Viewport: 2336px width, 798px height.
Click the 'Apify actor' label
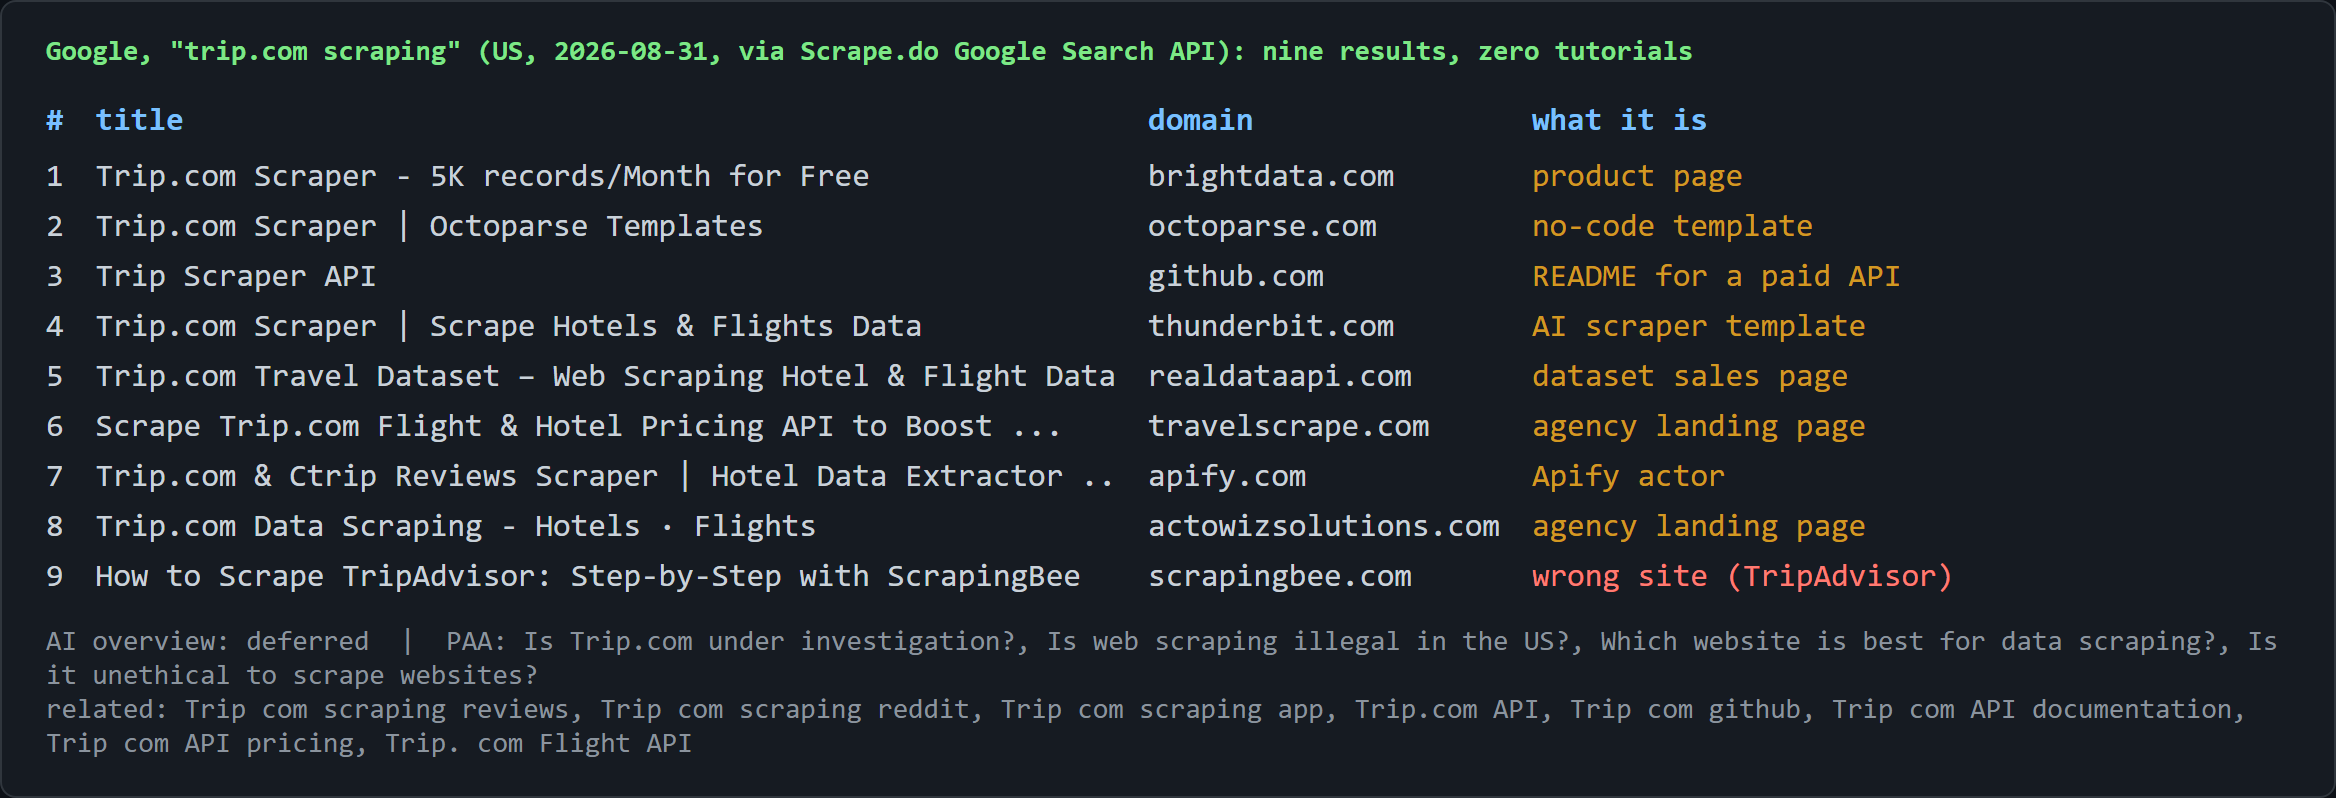point(1628,477)
